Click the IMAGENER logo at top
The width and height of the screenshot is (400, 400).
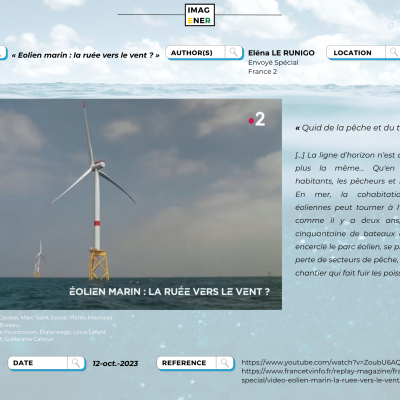coord(200,15)
